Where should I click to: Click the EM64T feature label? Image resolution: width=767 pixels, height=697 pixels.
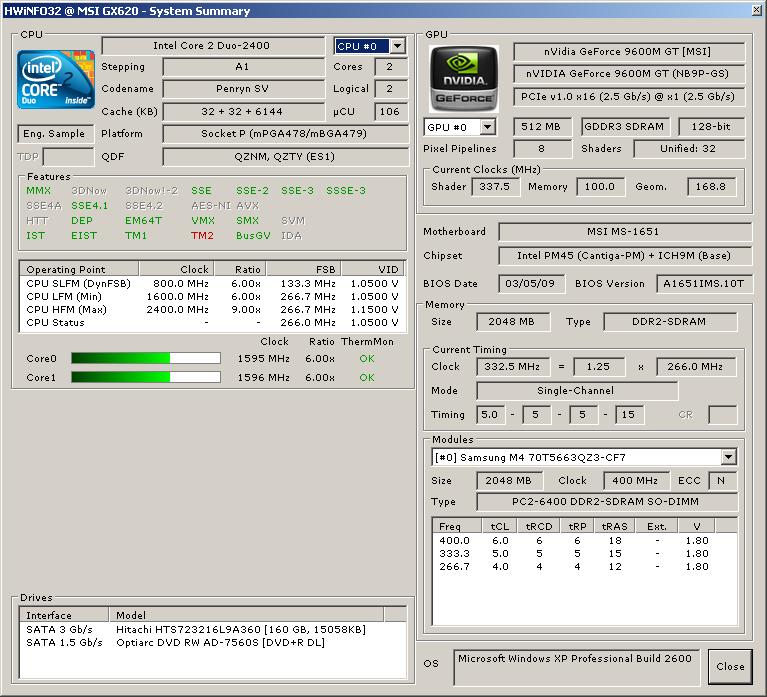click(143, 221)
